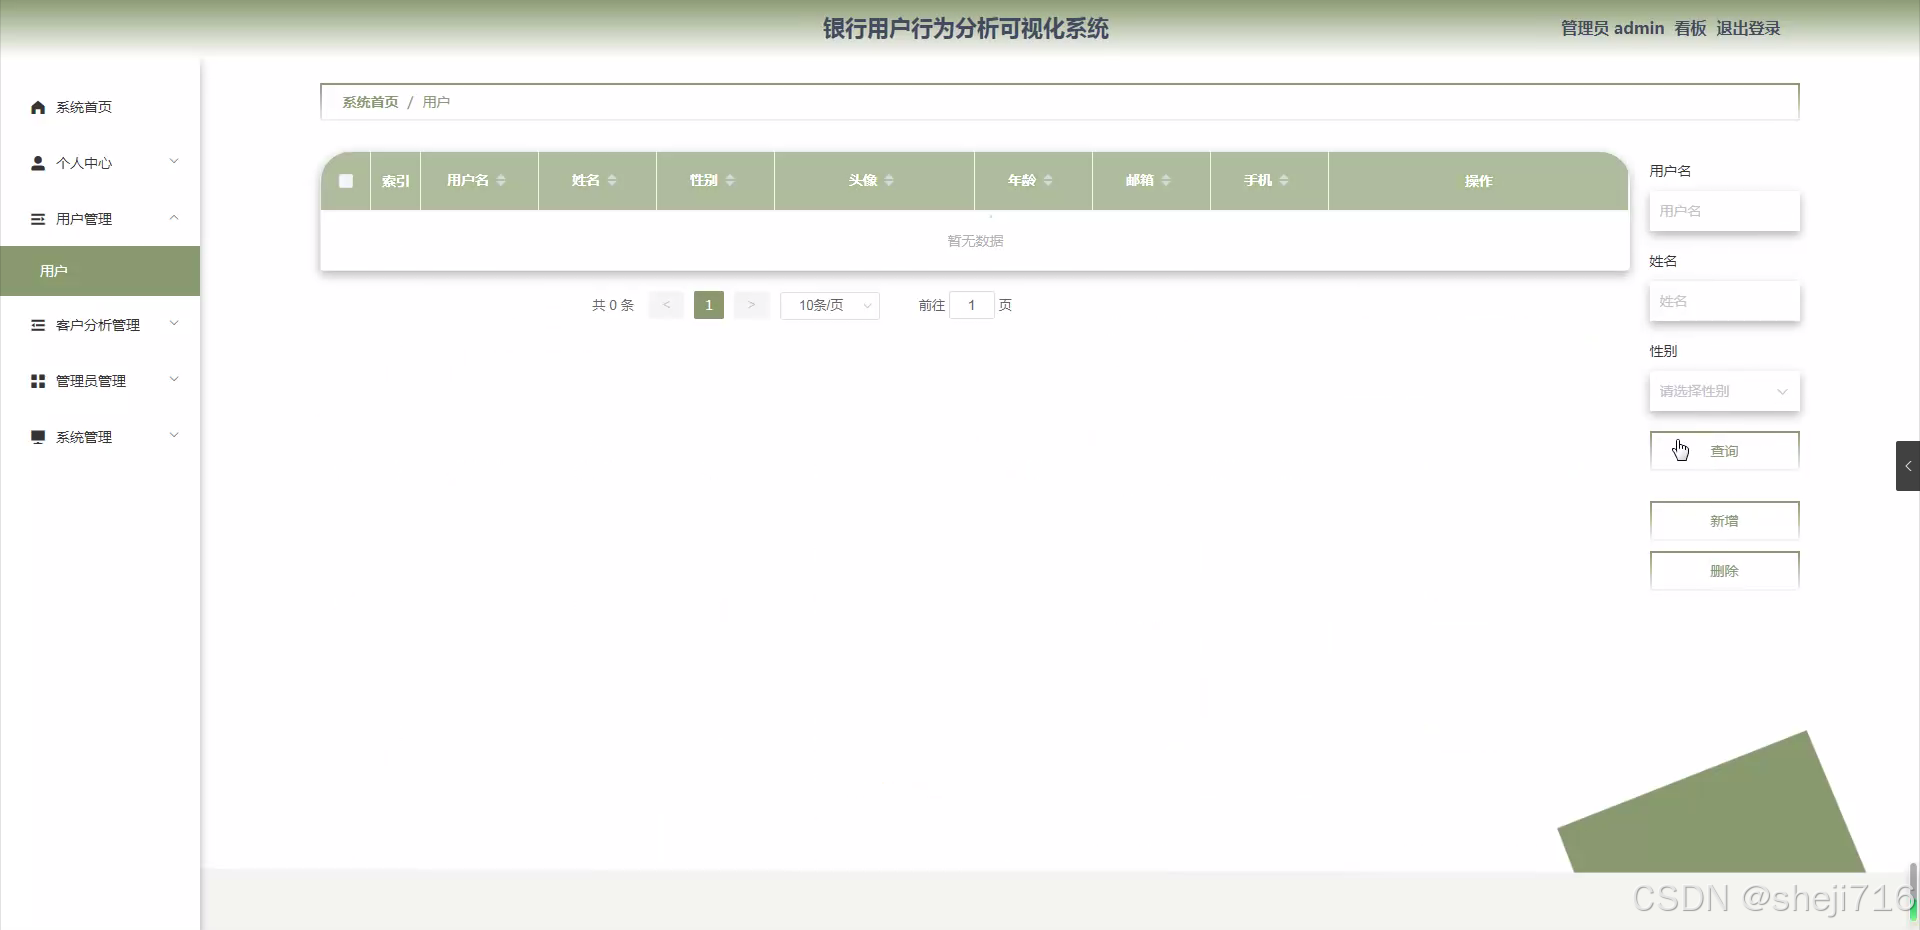Open 看板 from the top bar
The image size is (1920, 930).
coord(1689,28)
